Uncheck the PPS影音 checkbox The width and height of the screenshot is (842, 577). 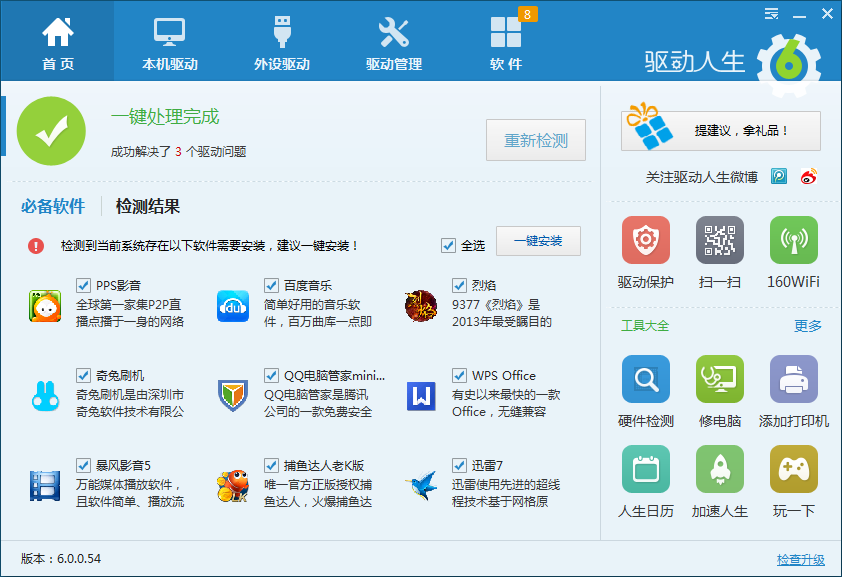pos(83,285)
